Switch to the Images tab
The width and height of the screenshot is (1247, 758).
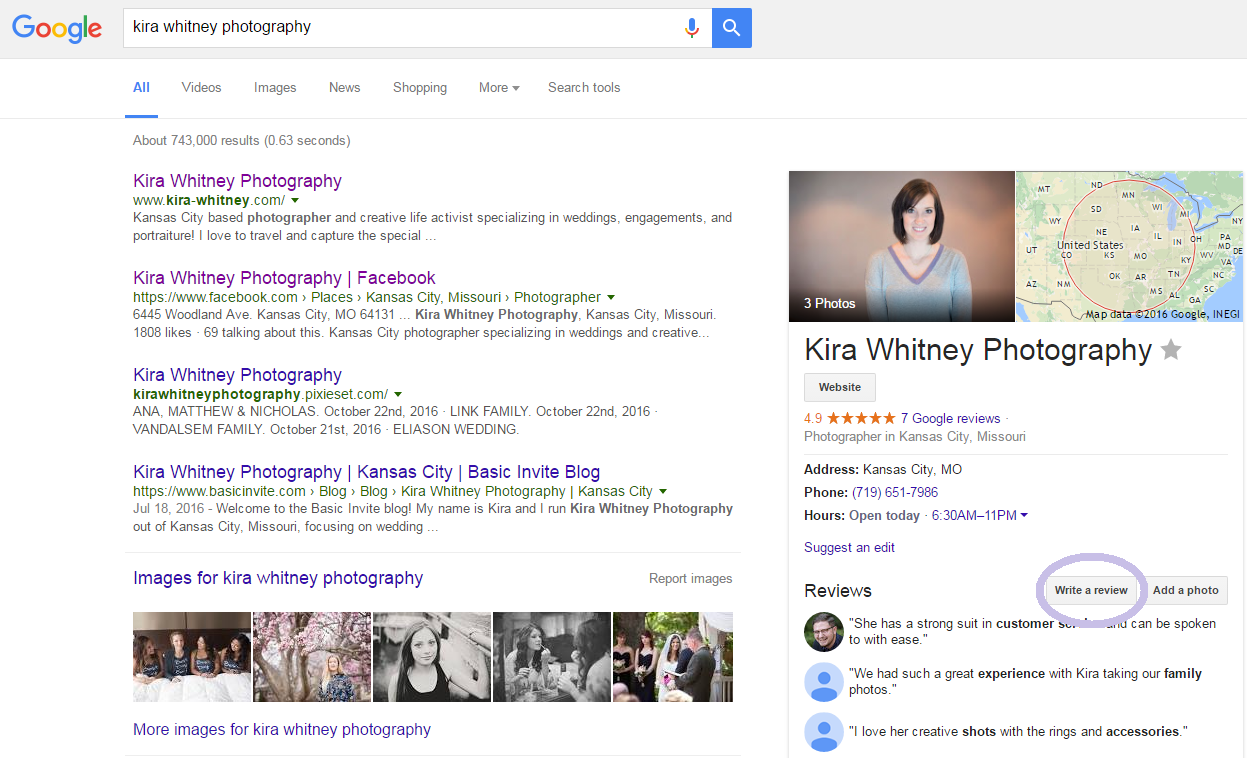[x=275, y=88]
